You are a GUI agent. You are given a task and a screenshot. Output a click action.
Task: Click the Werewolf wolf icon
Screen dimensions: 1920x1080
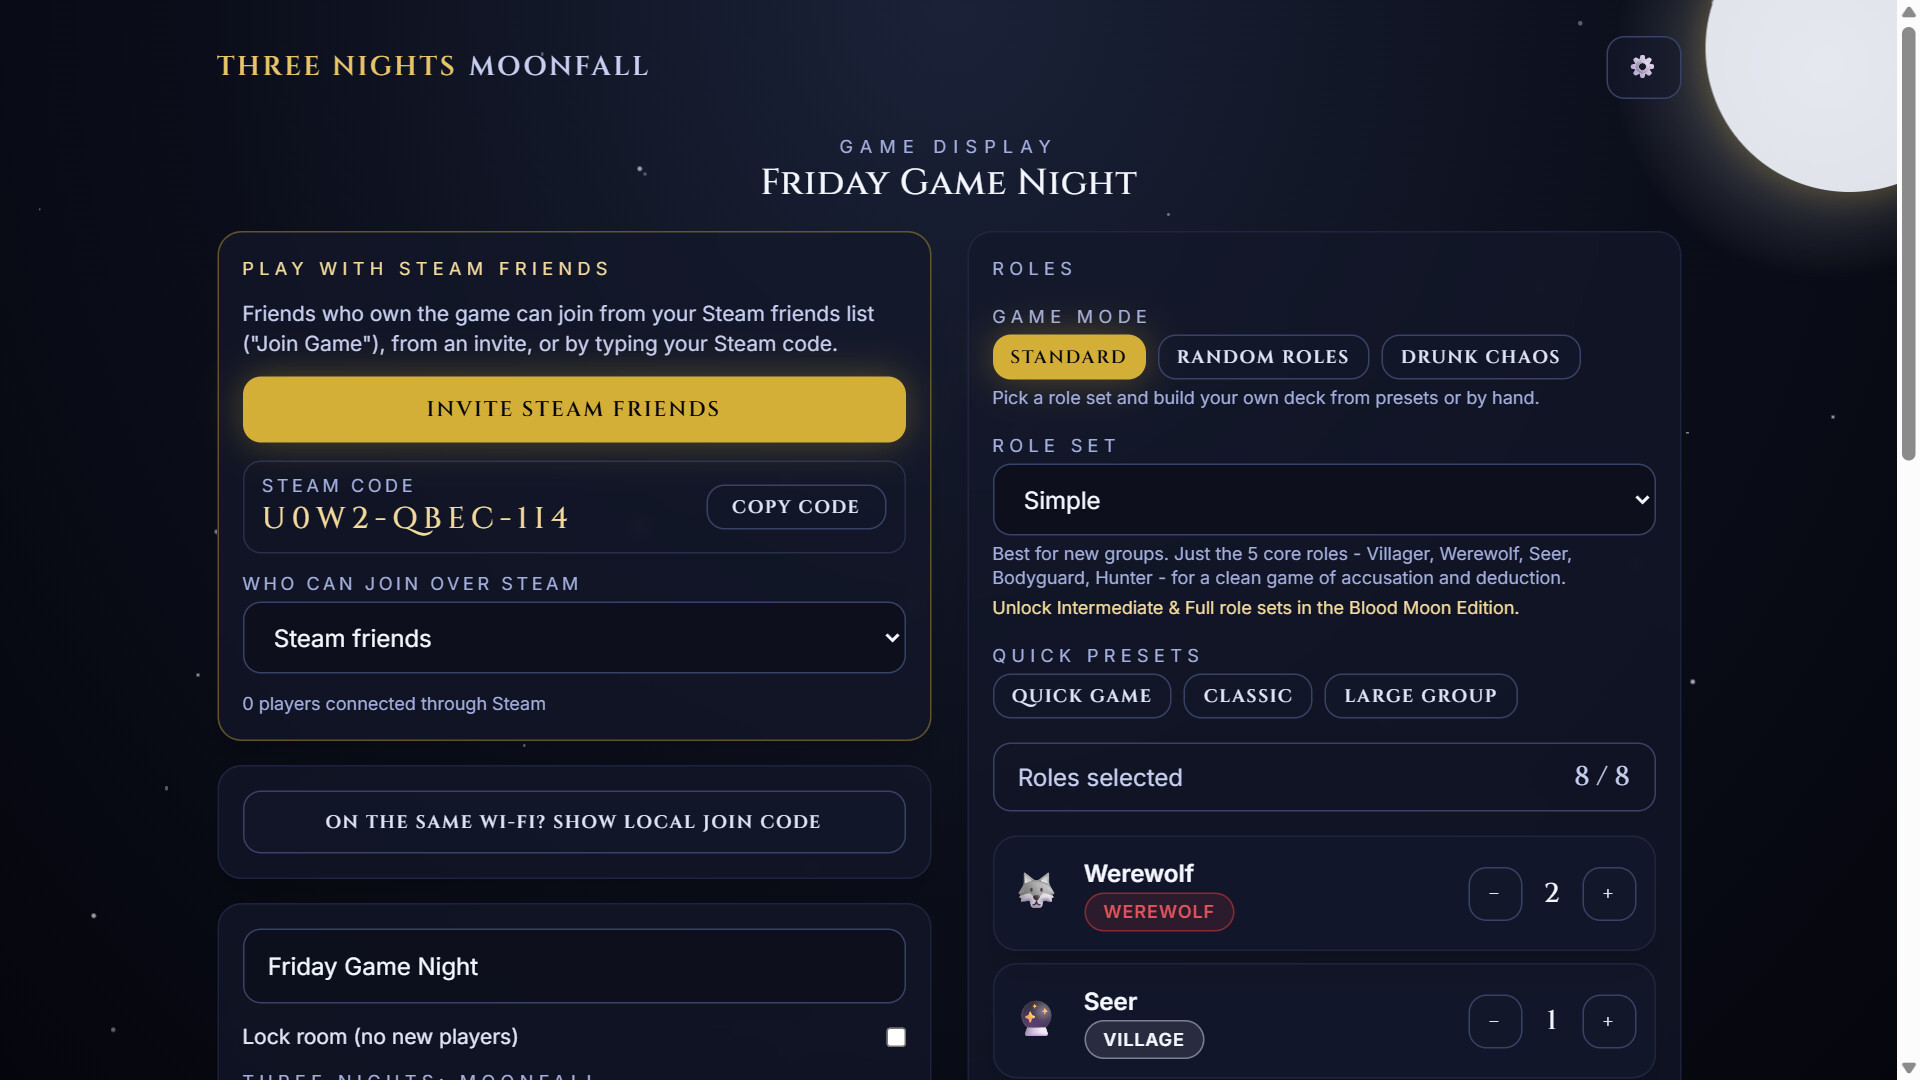(x=1036, y=890)
